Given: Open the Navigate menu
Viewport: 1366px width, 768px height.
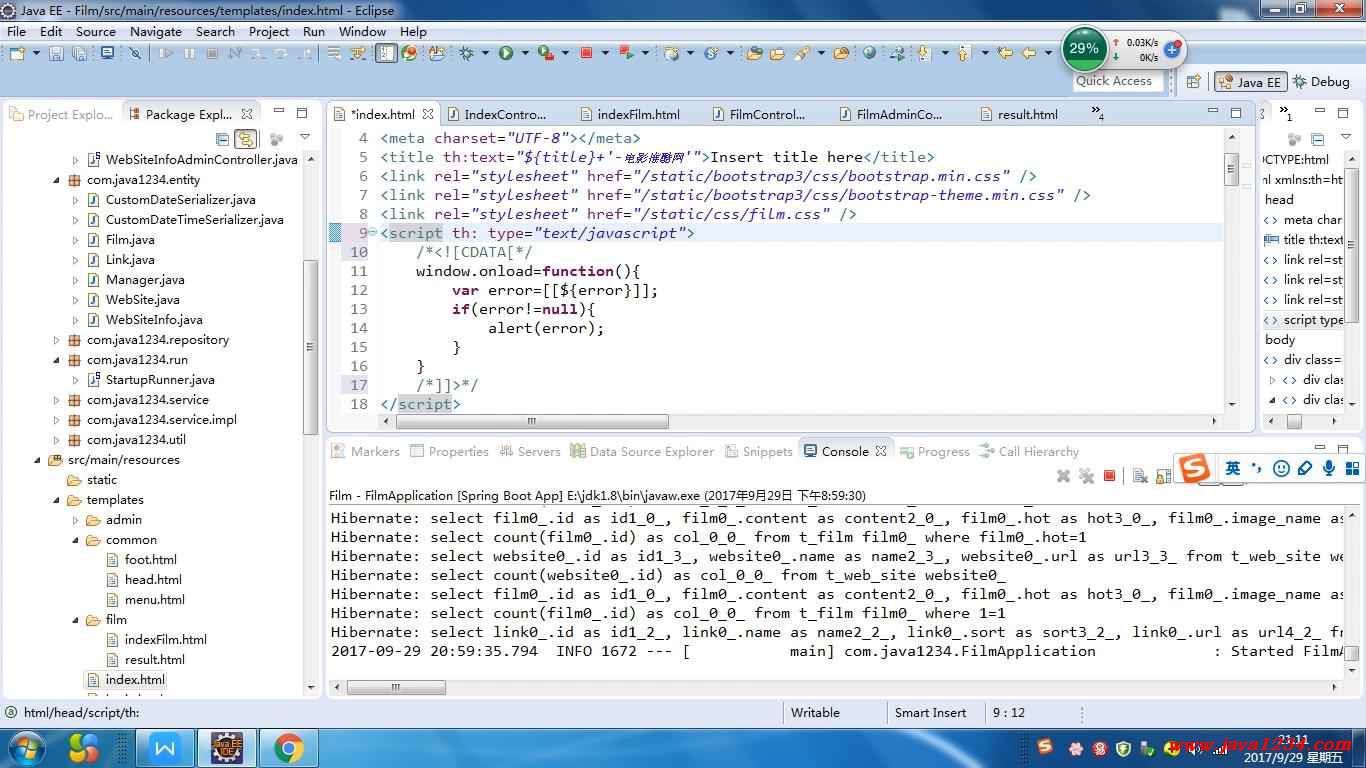Looking at the screenshot, I should [x=155, y=31].
